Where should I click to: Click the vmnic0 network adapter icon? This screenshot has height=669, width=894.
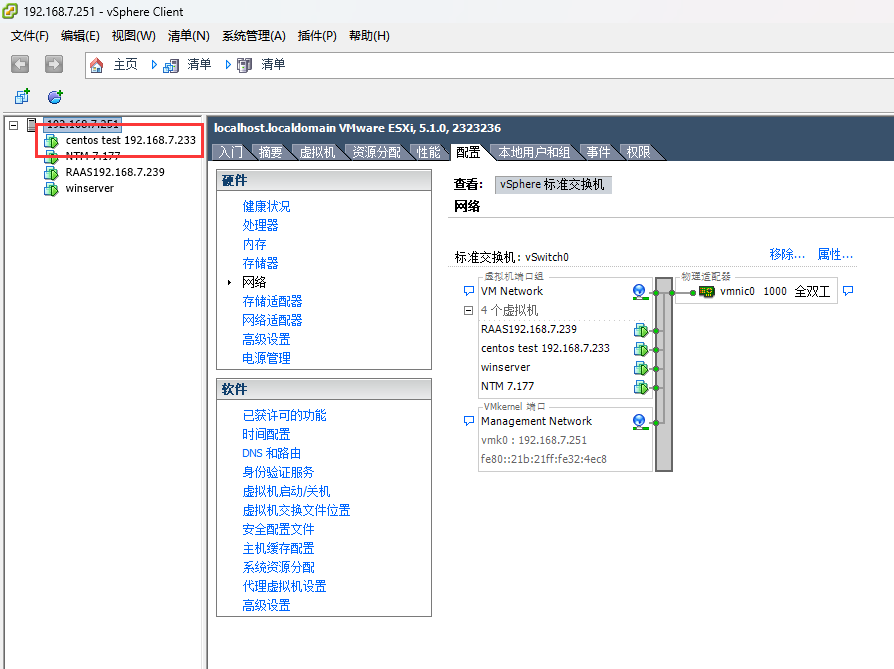706,291
